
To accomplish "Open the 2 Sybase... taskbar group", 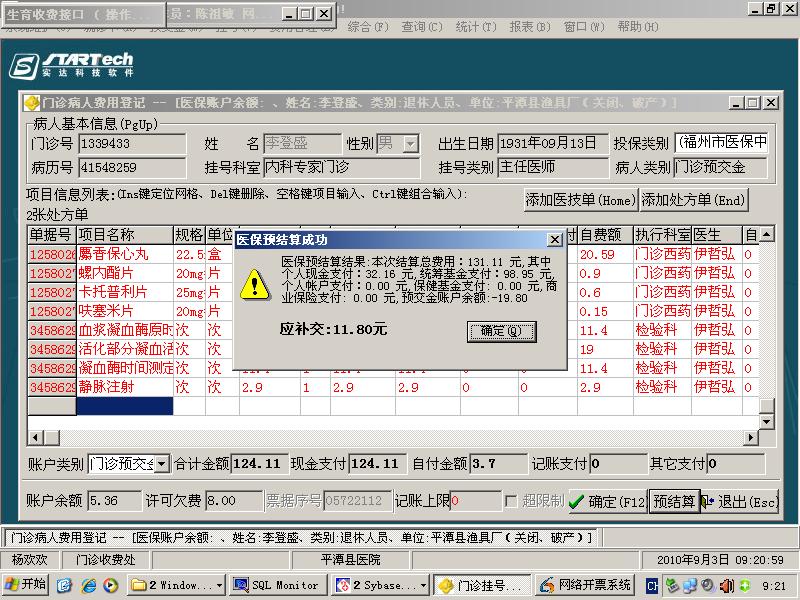I will click(x=381, y=585).
